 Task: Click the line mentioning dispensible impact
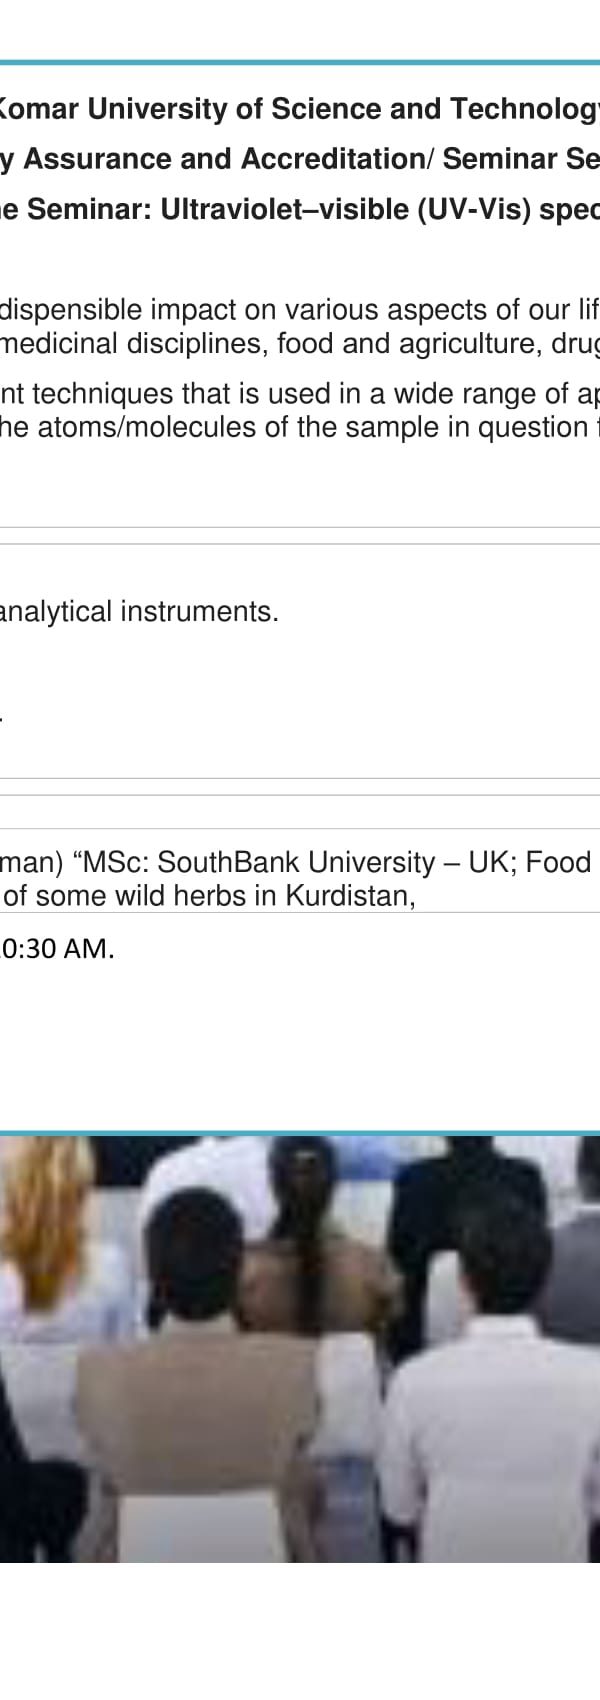point(300,310)
